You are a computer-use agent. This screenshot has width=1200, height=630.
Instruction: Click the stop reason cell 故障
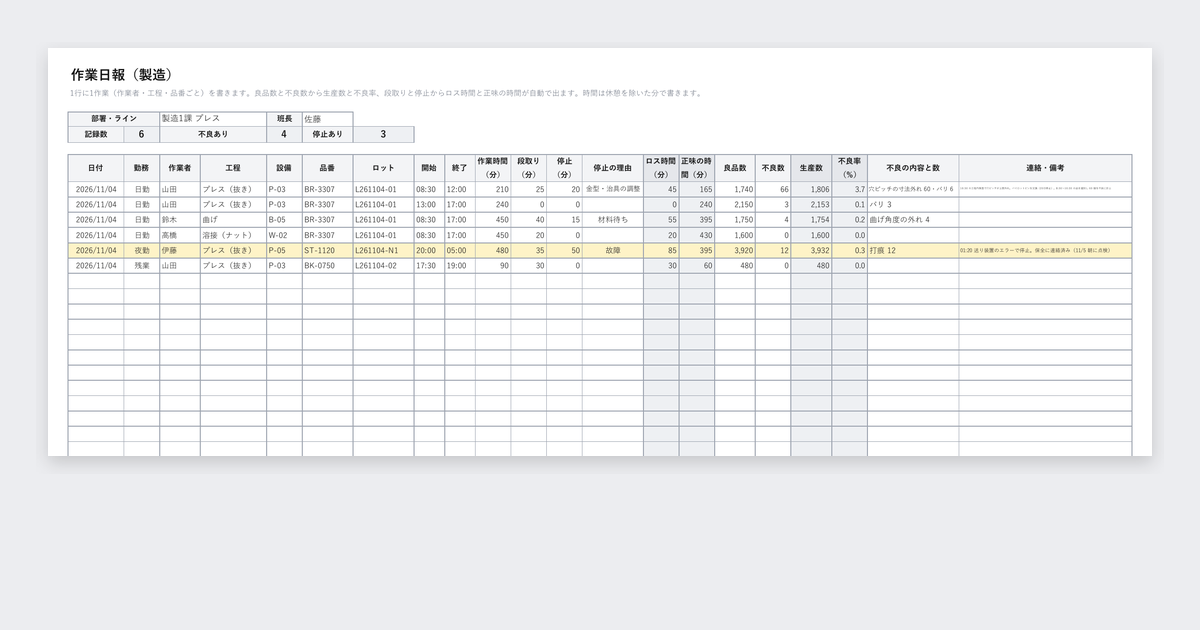coord(613,250)
